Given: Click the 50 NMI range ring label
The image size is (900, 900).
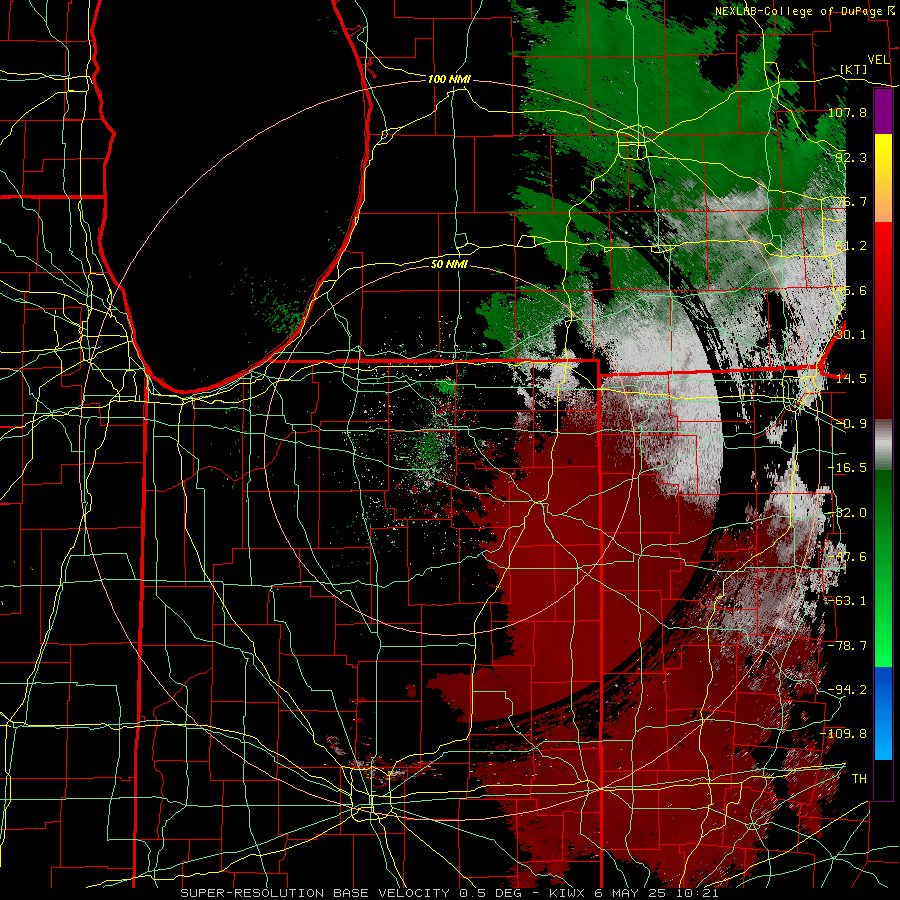Looking at the screenshot, I should 449,264.
